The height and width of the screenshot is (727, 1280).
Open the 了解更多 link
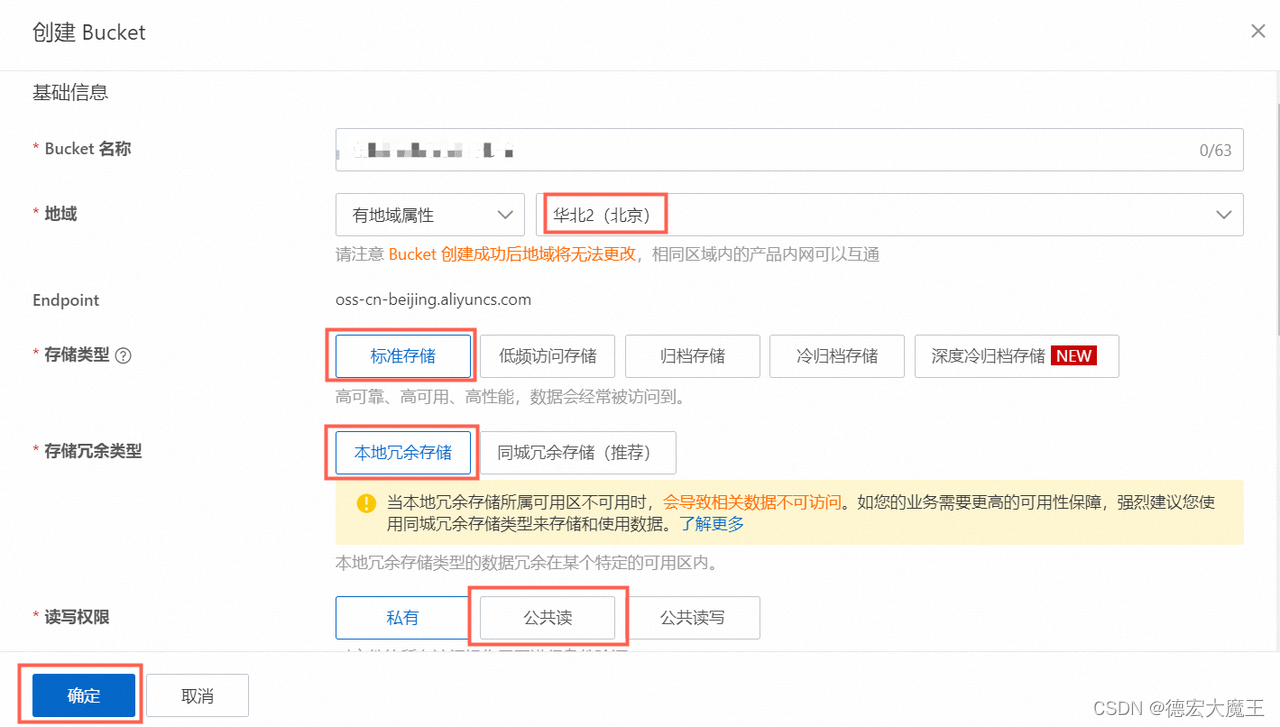click(712, 524)
